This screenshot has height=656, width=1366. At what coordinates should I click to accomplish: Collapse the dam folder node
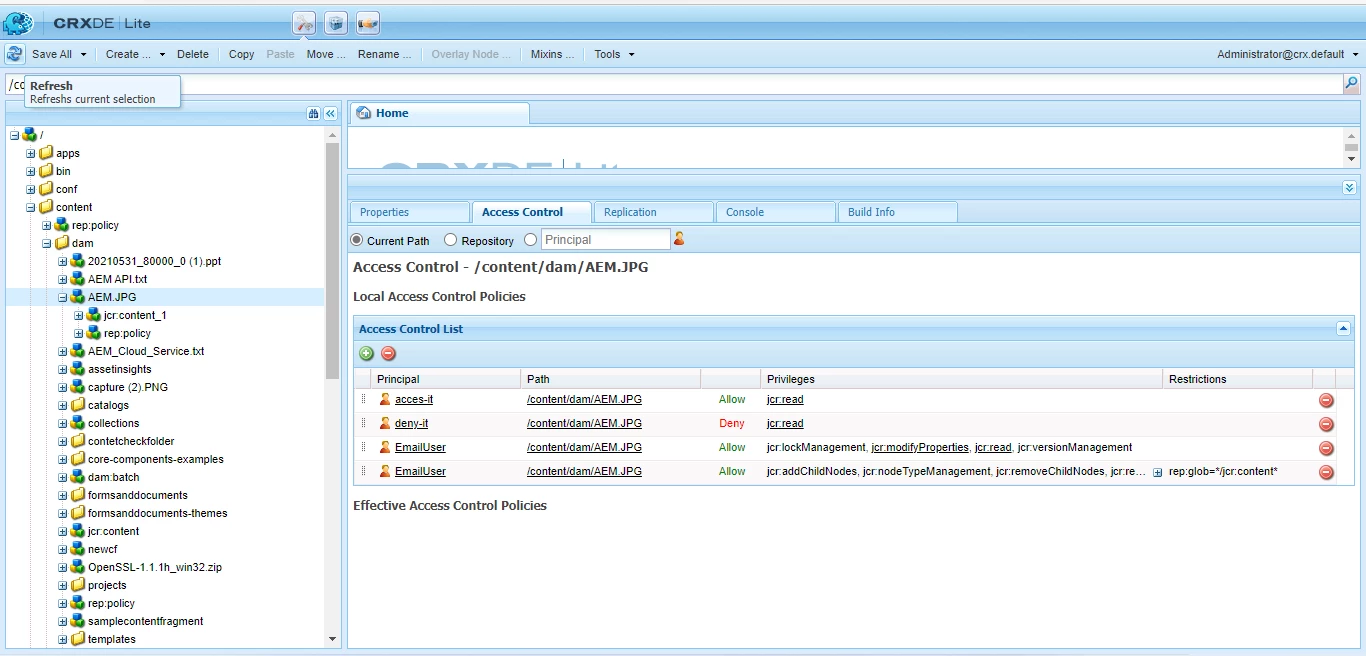point(46,243)
